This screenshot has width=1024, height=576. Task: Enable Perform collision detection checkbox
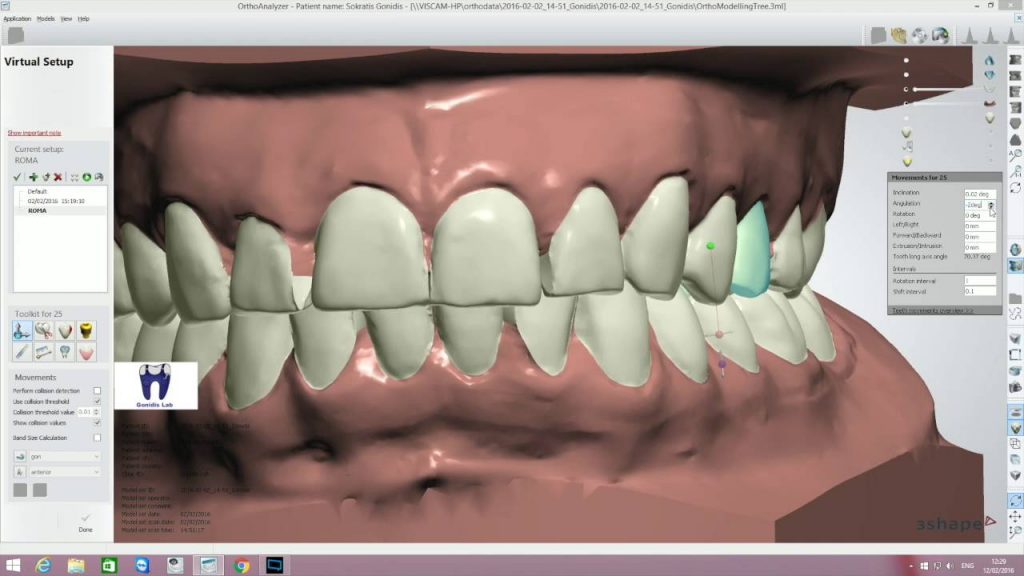tap(97, 390)
